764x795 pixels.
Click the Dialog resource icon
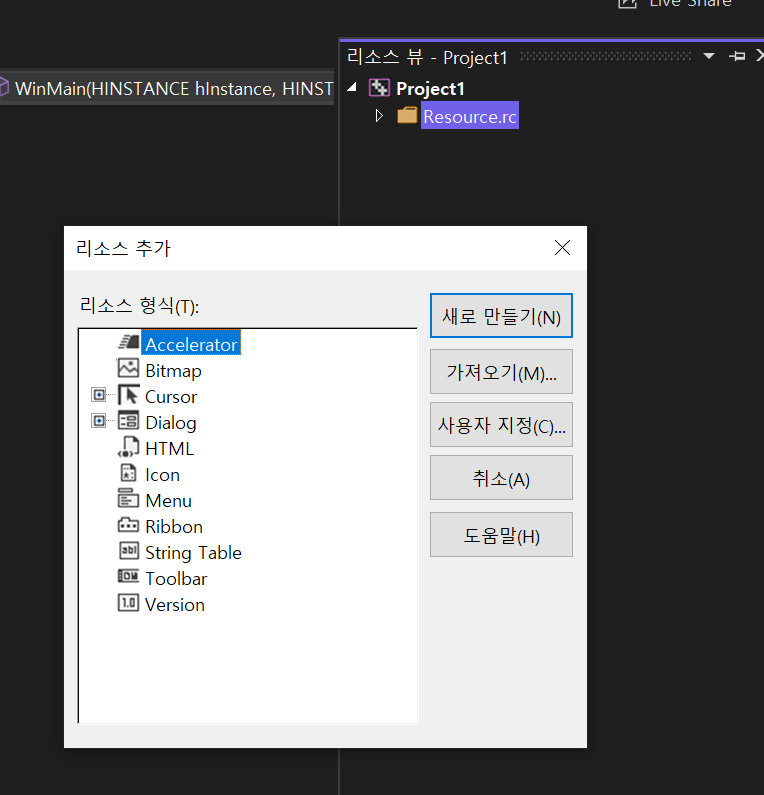tap(128, 421)
